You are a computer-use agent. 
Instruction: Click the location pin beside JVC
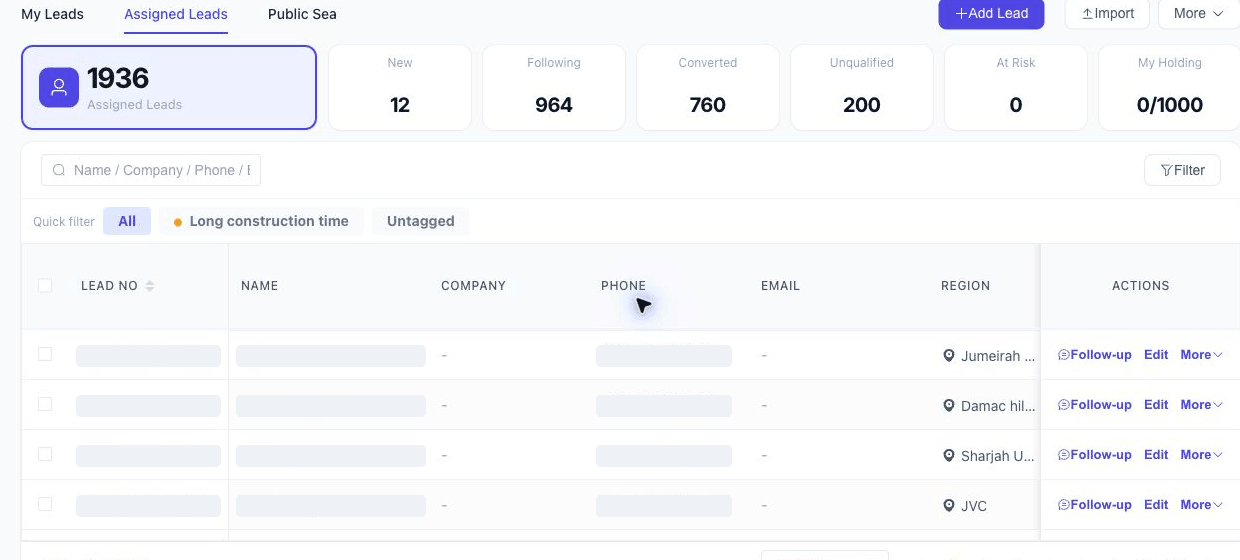(949, 505)
